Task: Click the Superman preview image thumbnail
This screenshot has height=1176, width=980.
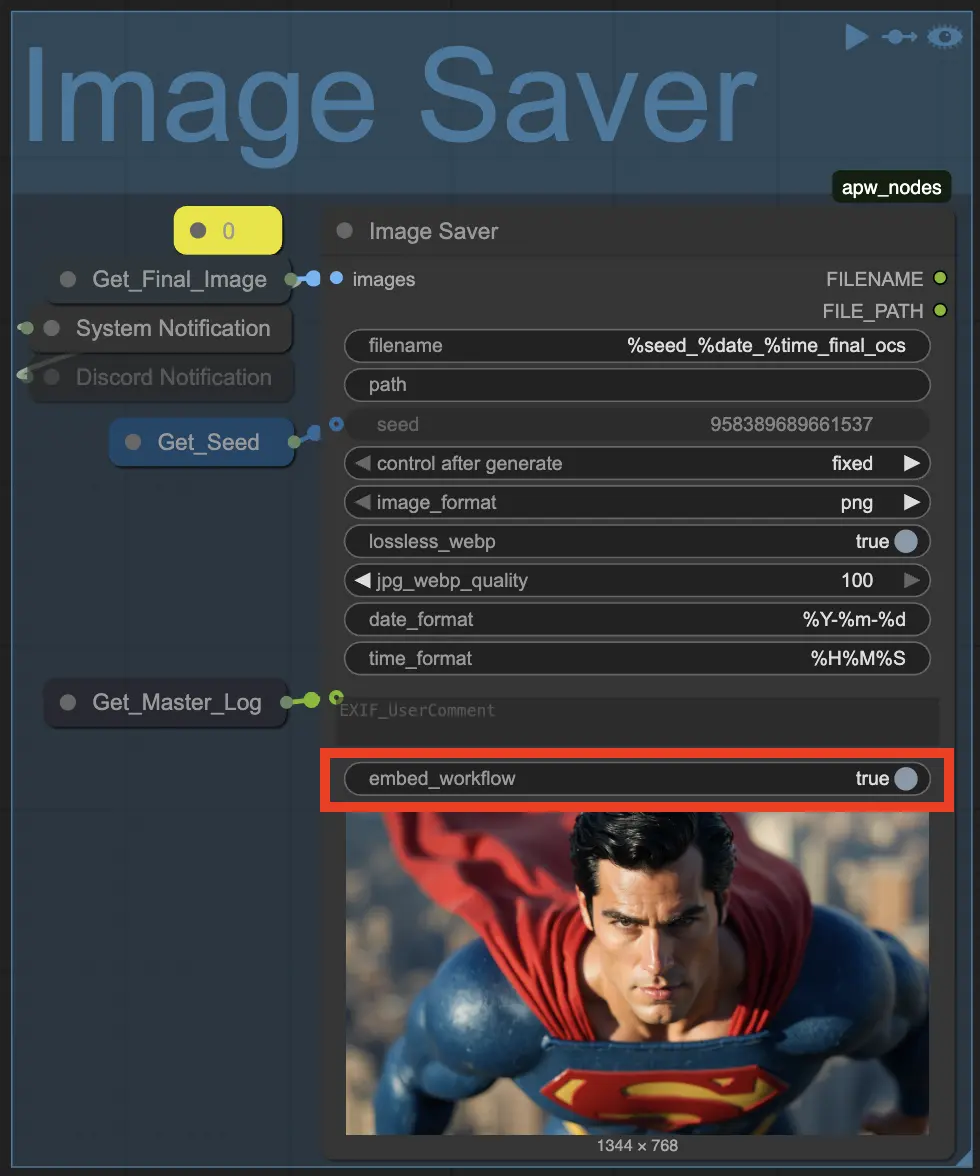Action: (x=637, y=972)
